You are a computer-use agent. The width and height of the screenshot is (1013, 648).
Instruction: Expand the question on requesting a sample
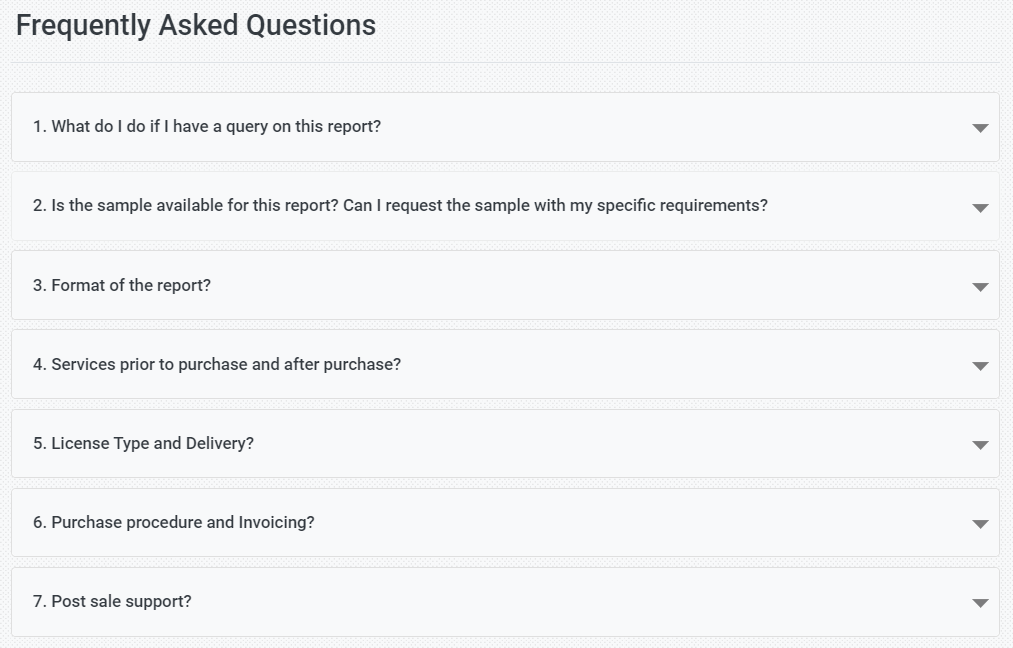click(x=400, y=206)
